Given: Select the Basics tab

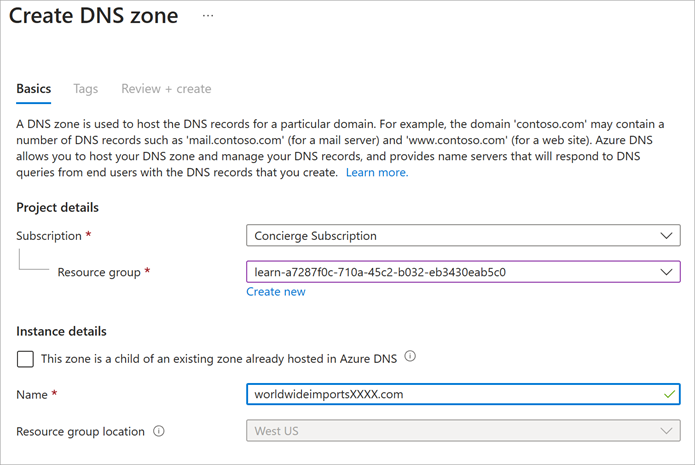Looking at the screenshot, I should click(x=34, y=89).
